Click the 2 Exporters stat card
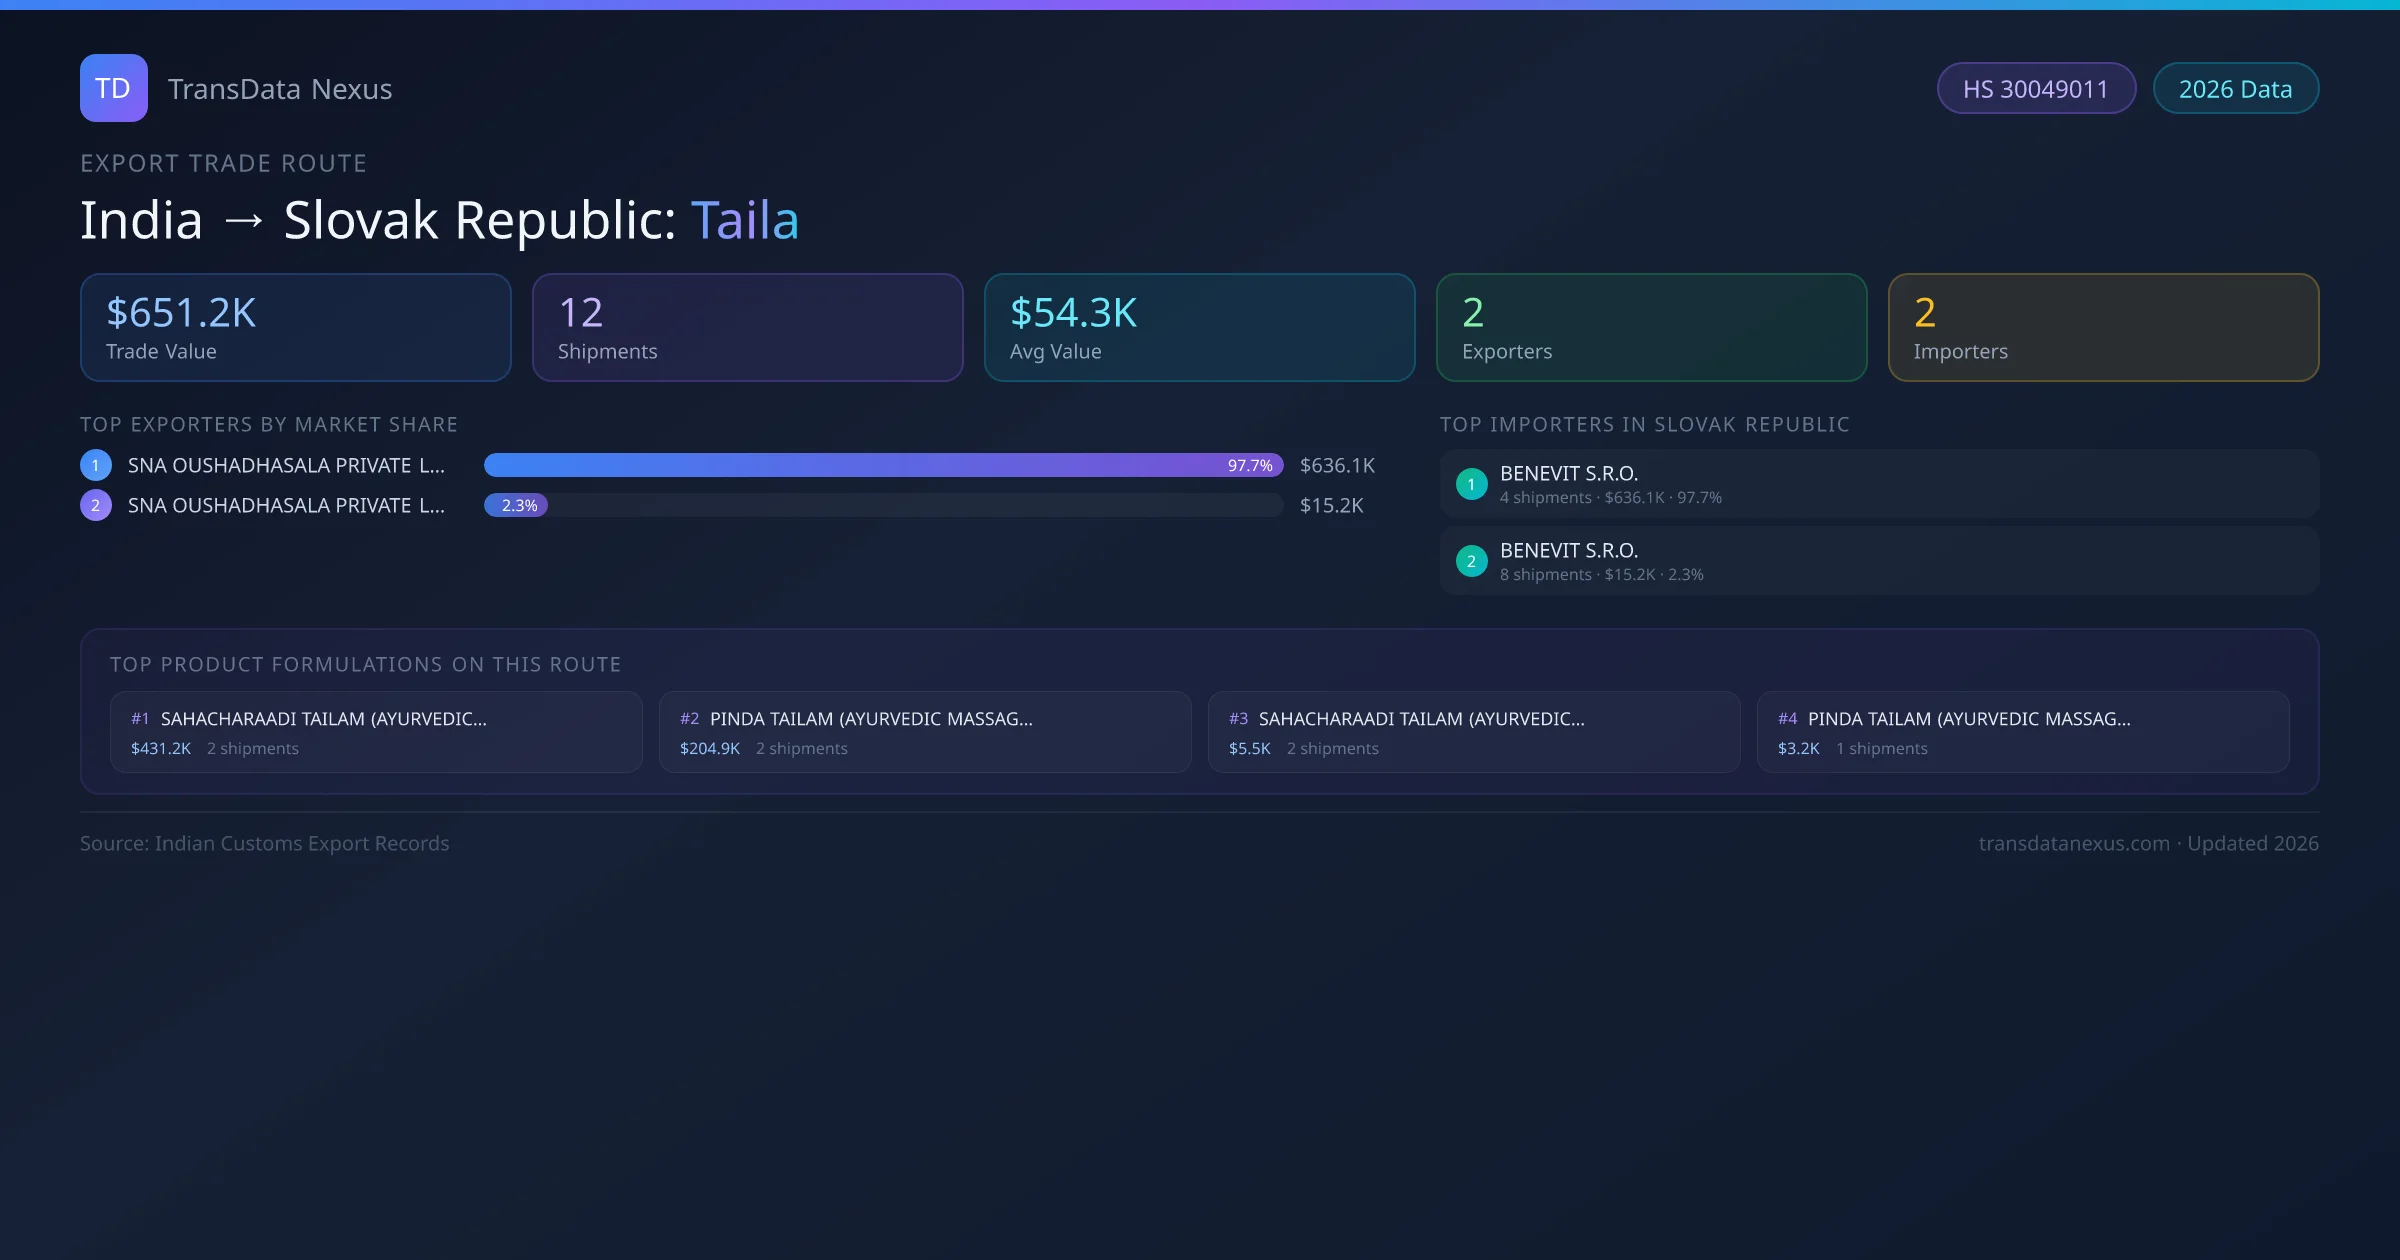 coord(1651,328)
